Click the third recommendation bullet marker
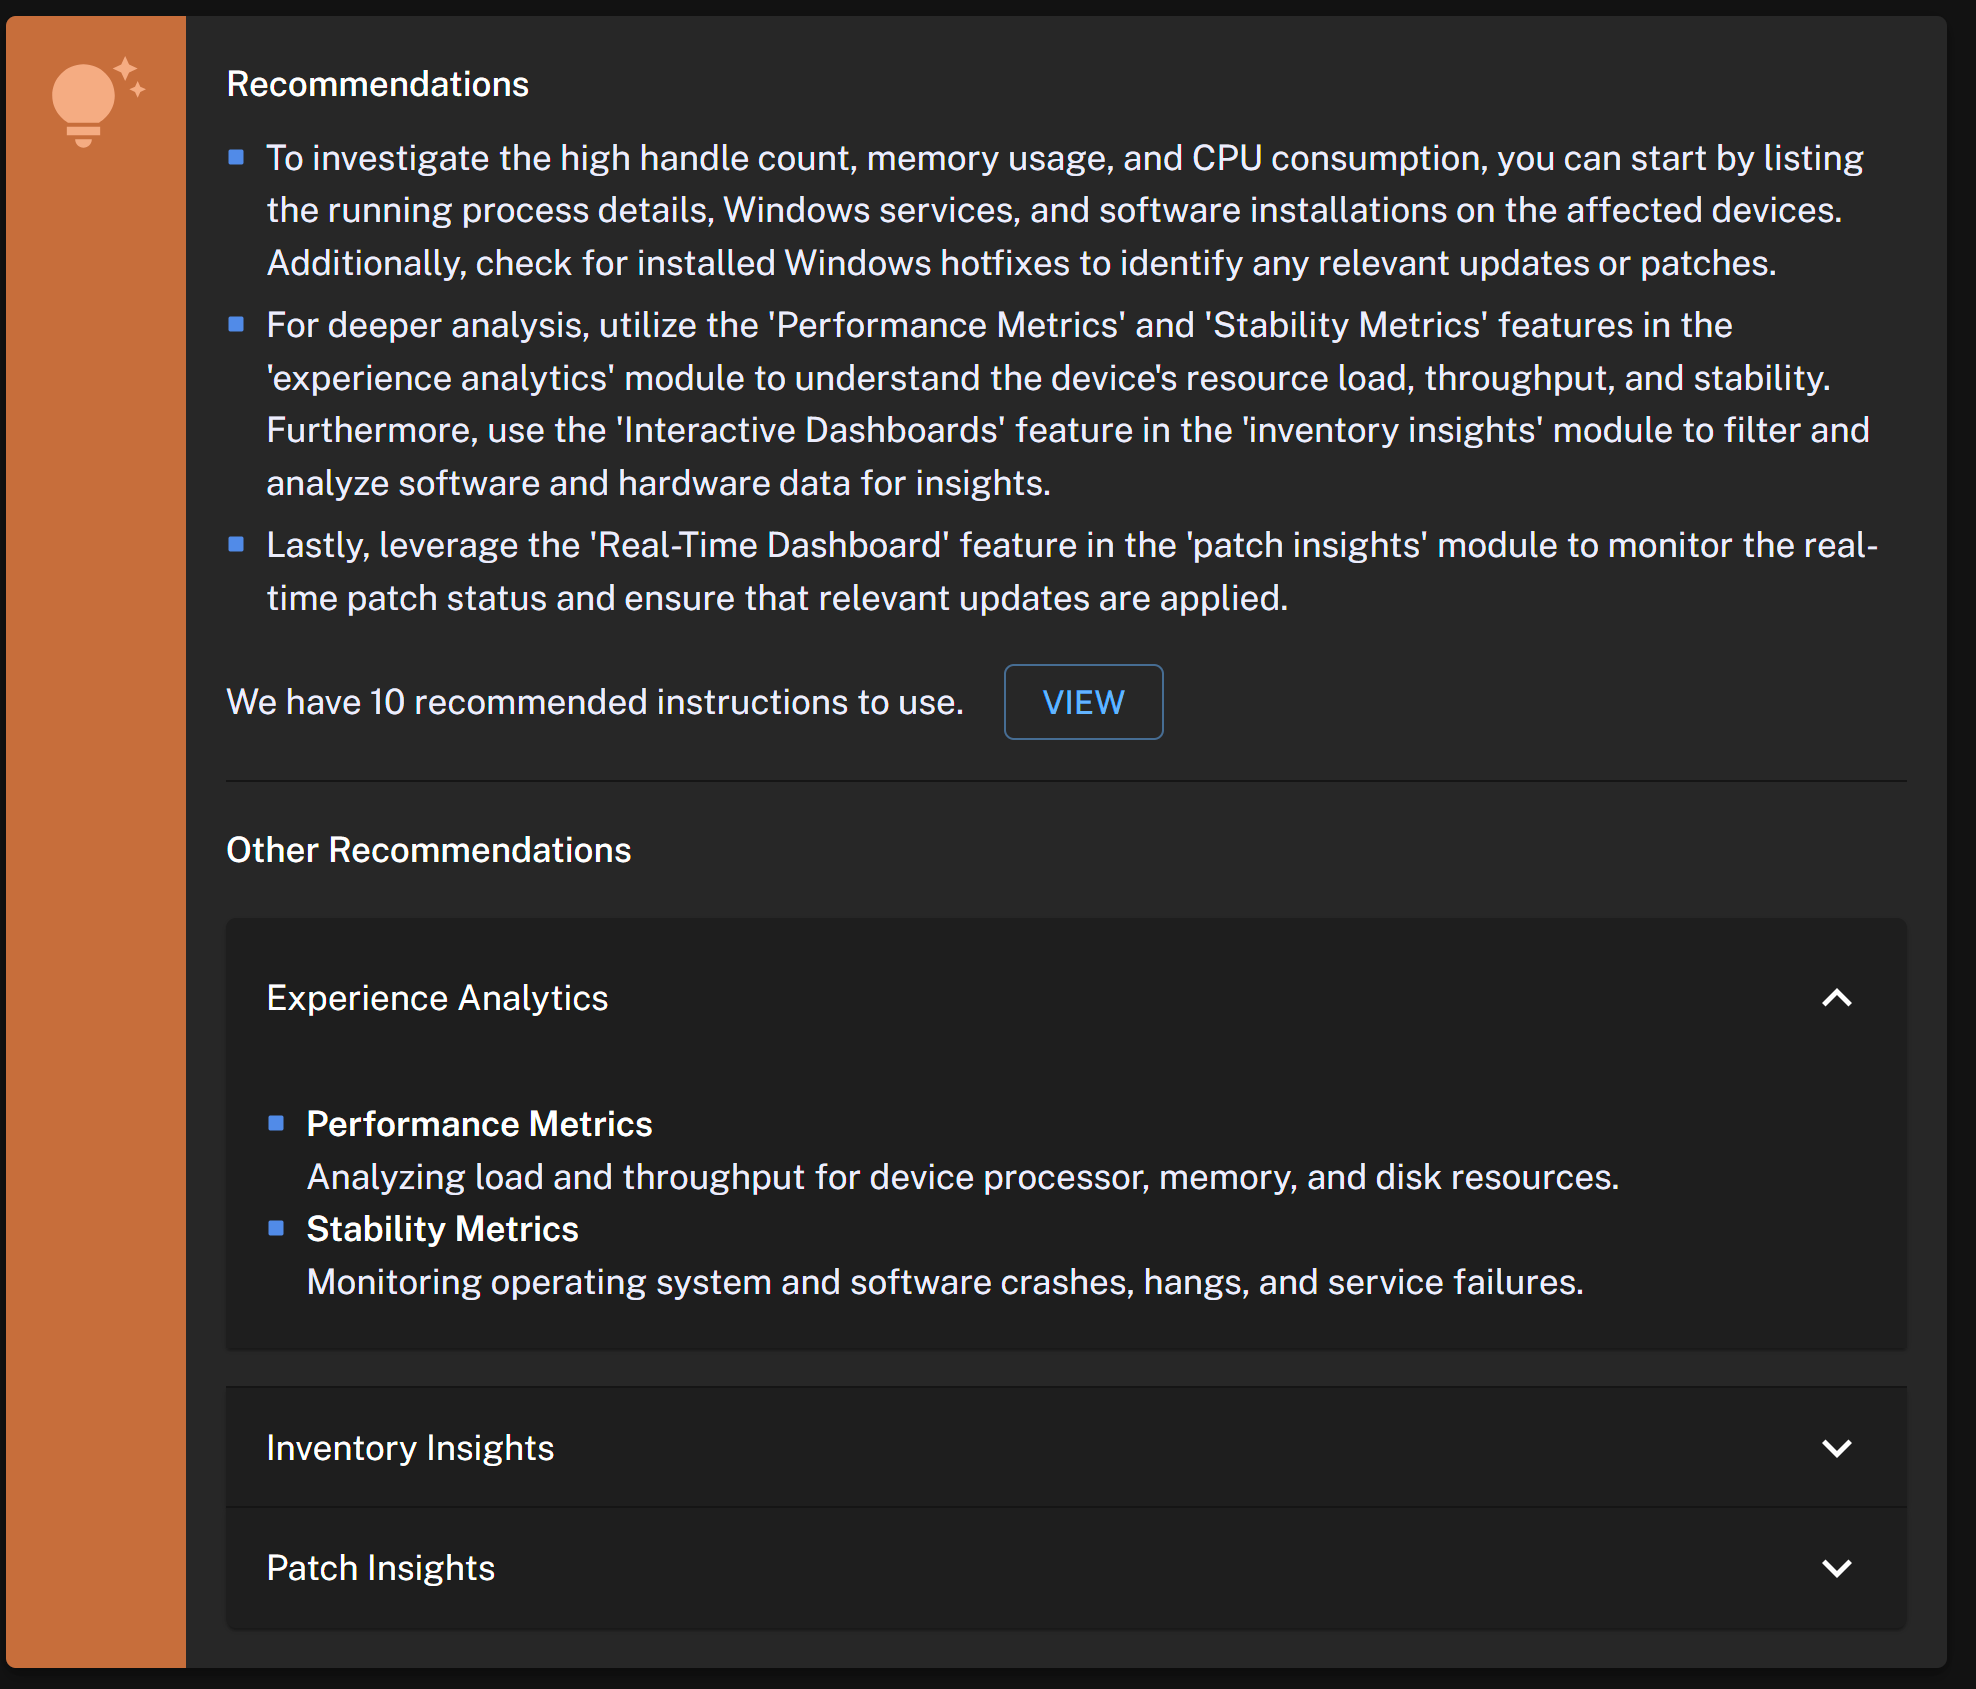The height and width of the screenshot is (1689, 1976). coord(237,544)
